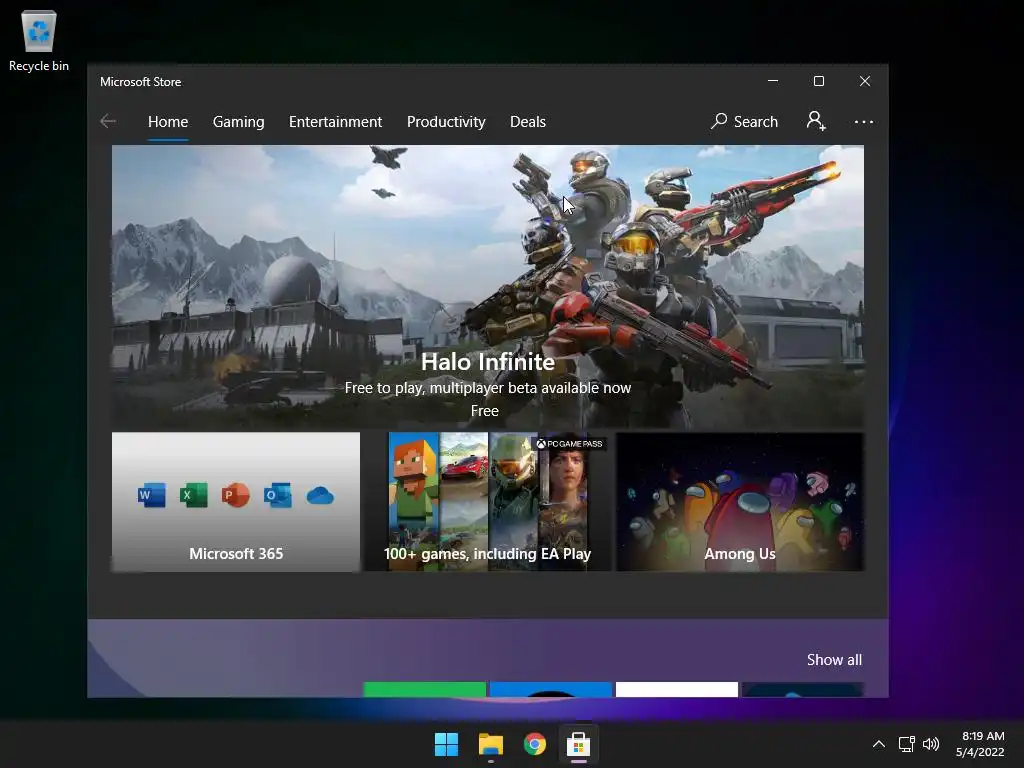The width and height of the screenshot is (1024, 768).
Task: Open the 100+ games EA Play tile
Action: tap(488, 502)
